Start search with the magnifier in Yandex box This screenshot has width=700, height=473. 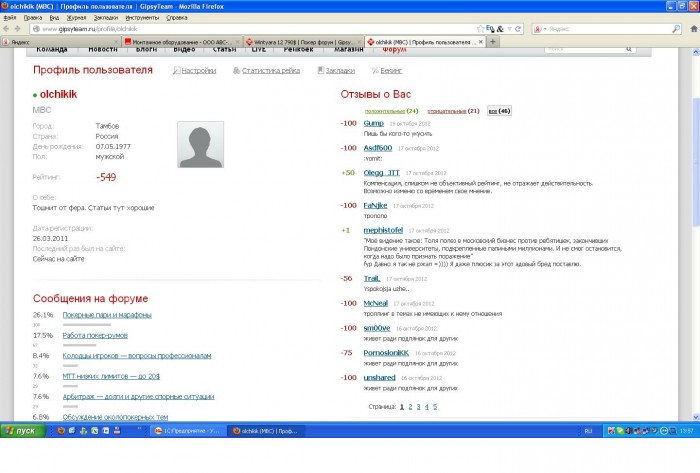(x=676, y=29)
